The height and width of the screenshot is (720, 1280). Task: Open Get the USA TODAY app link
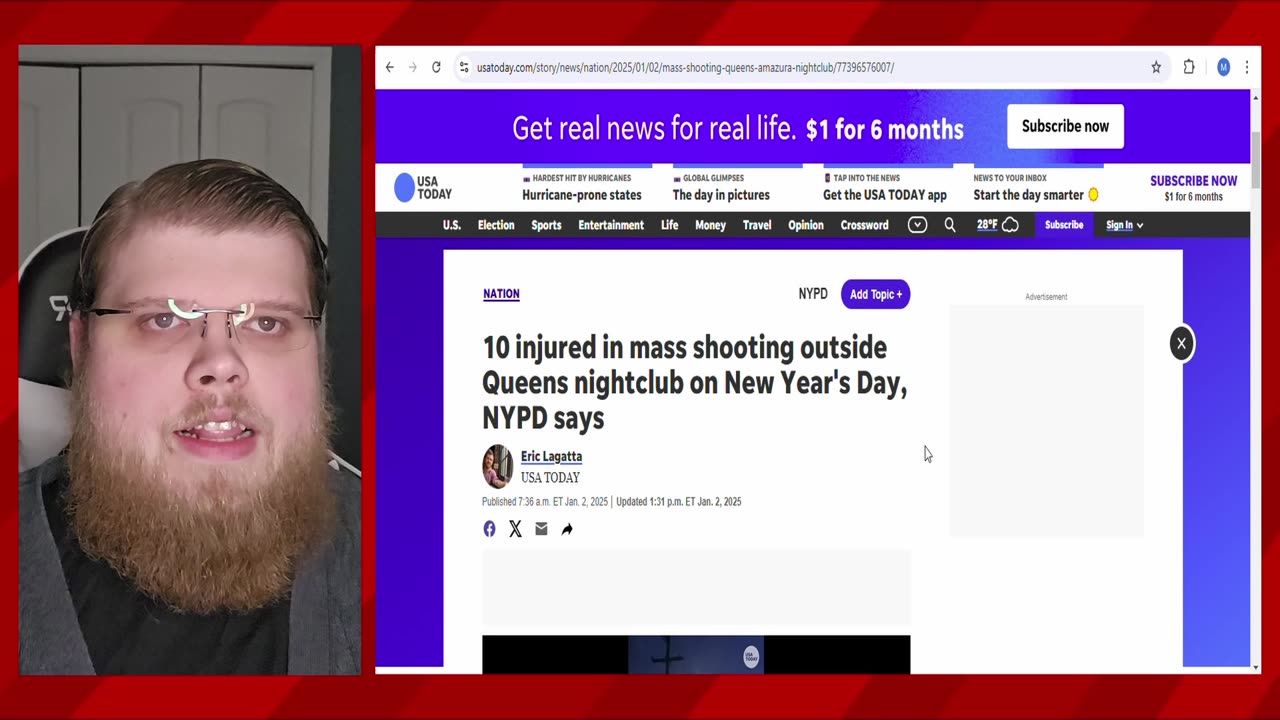(885, 195)
